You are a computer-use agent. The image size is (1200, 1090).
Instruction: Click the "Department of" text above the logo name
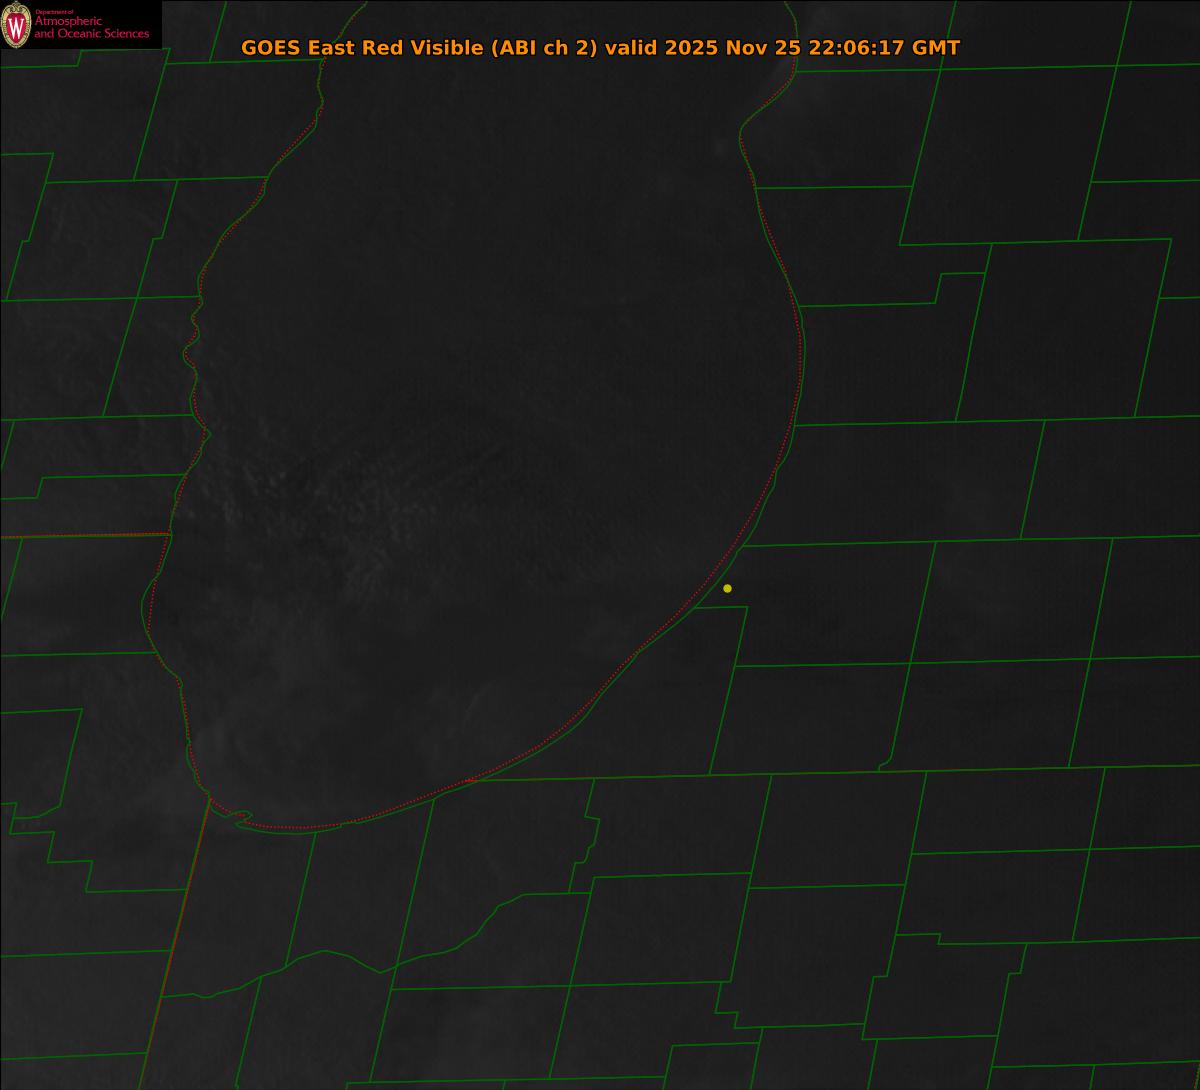[55, 14]
